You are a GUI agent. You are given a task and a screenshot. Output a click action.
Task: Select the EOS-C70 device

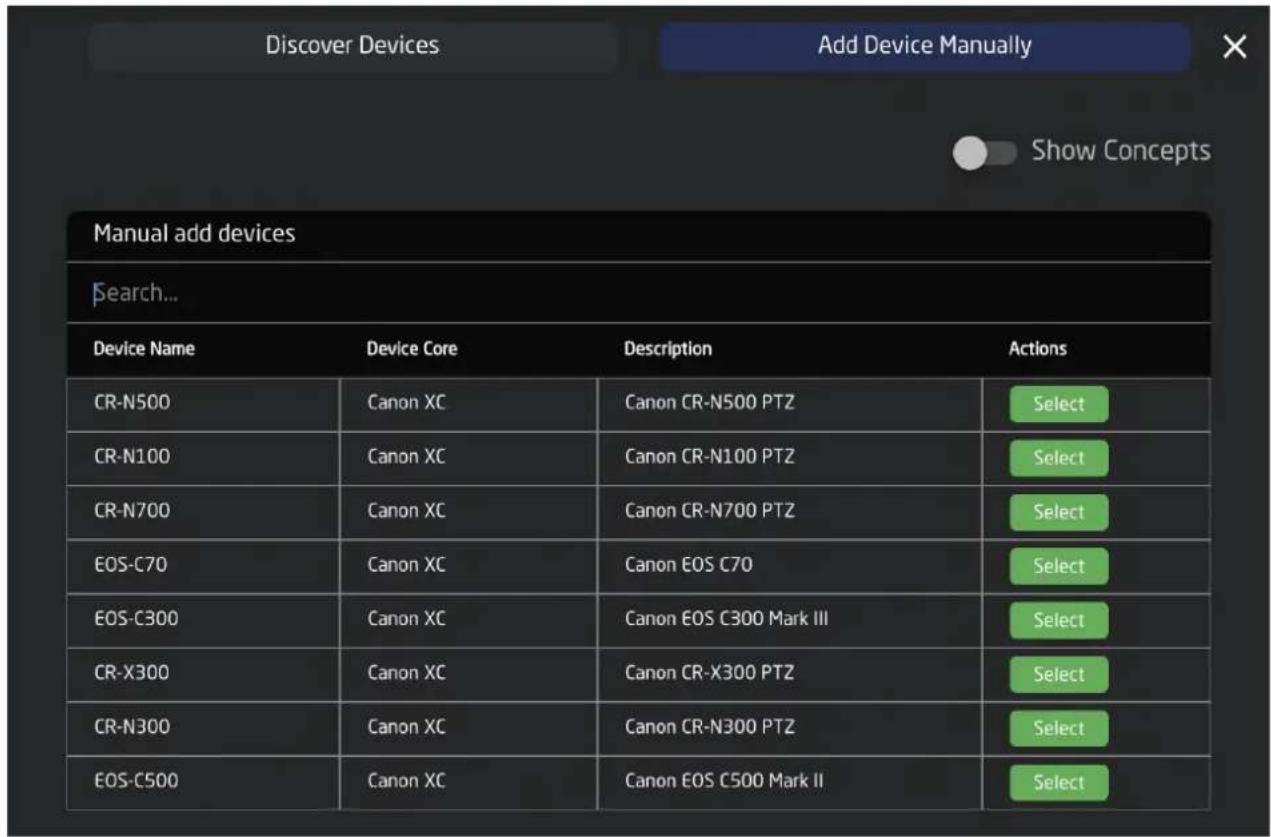pos(1059,566)
